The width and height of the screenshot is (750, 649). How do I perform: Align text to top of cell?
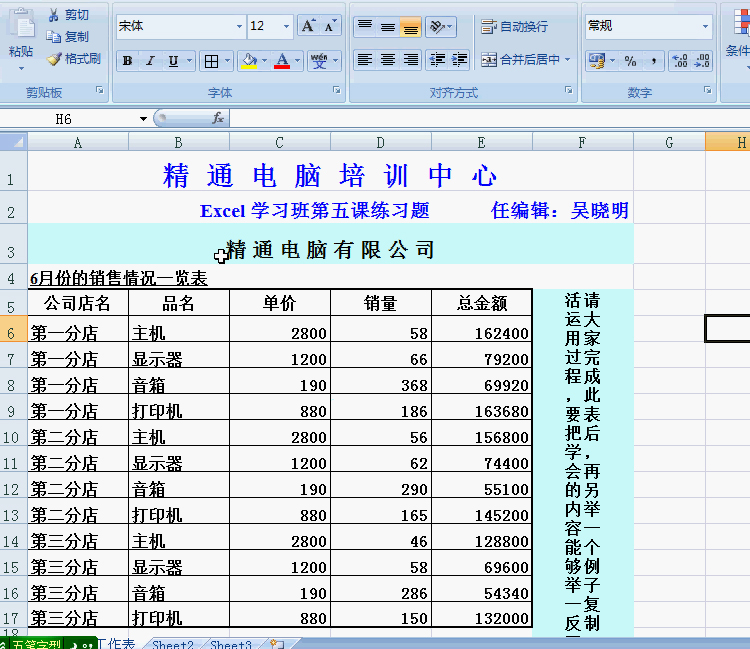tap(365, 26)
